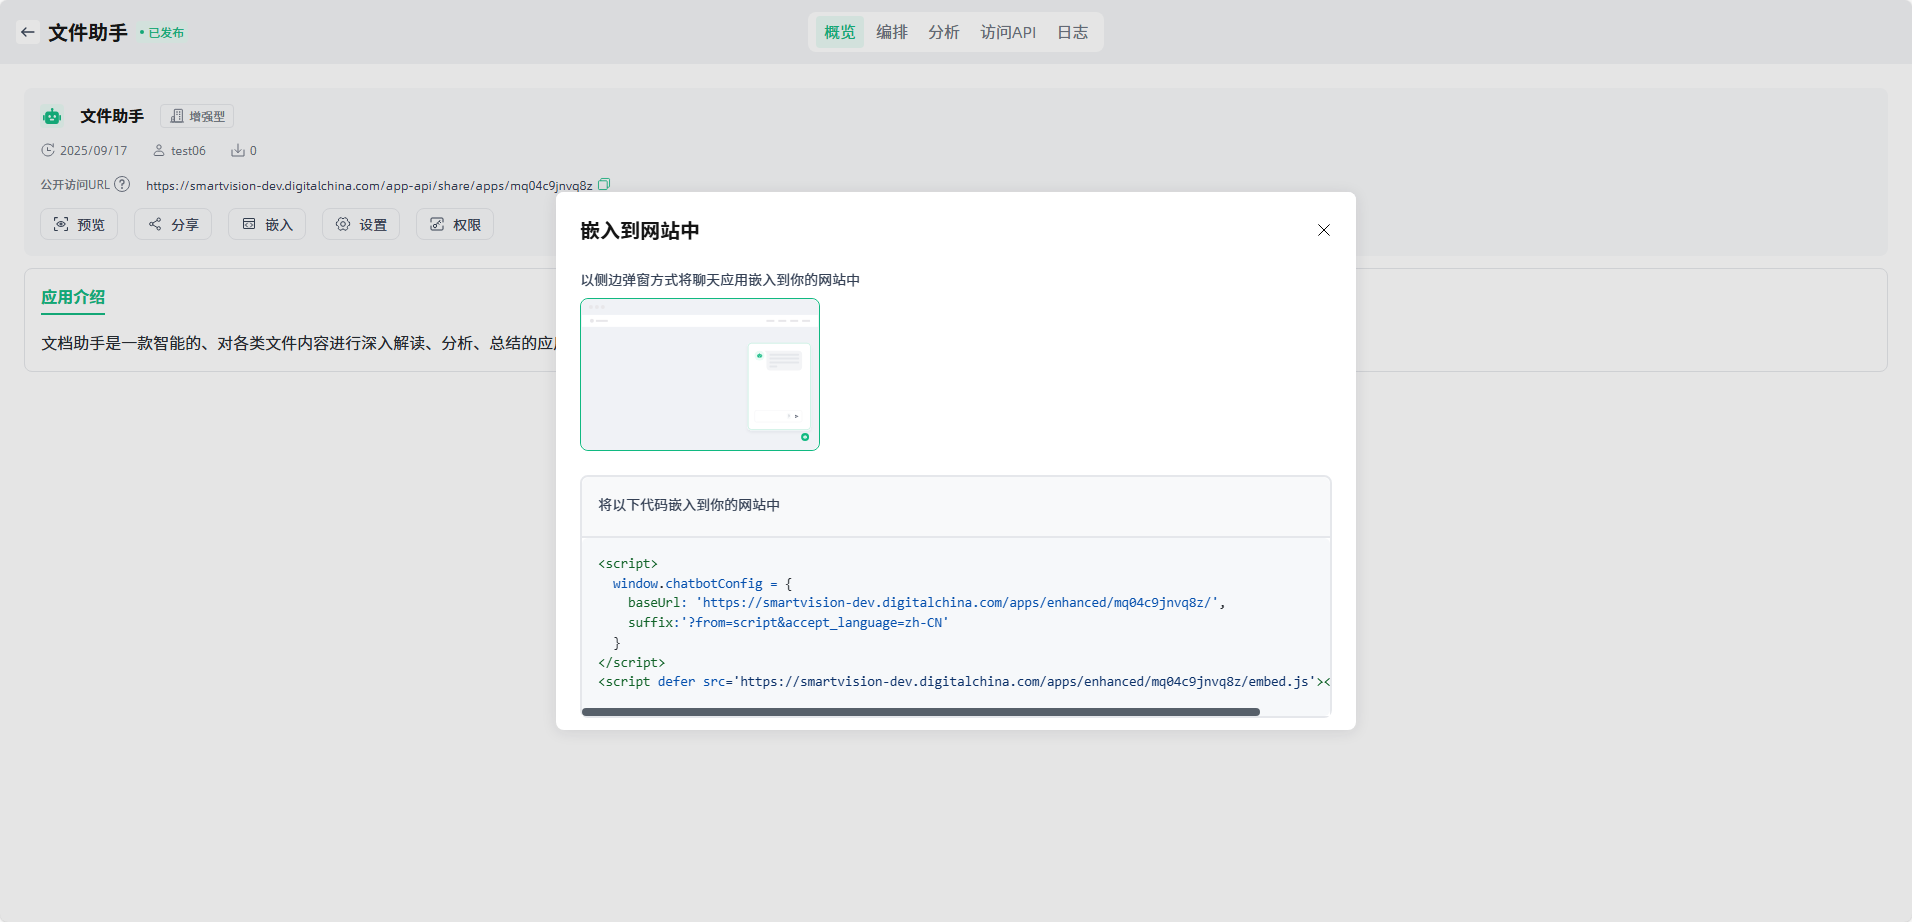Click the 嵌入 embed button
This screenshot has width=1912, height=922.
pyautogui.click(x=267, y=224)
